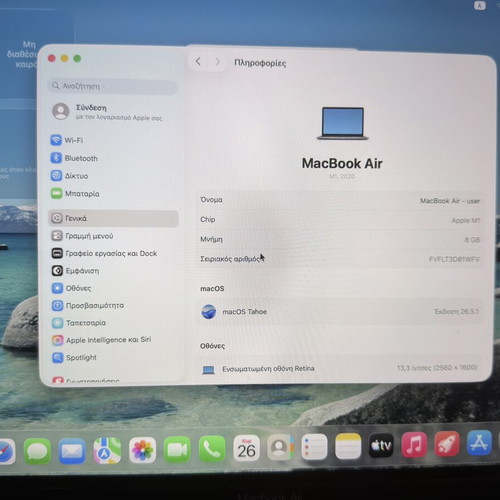Screen dimensions: 500x500
Task: Open Music from the Dock
Action: click(414, 444)
